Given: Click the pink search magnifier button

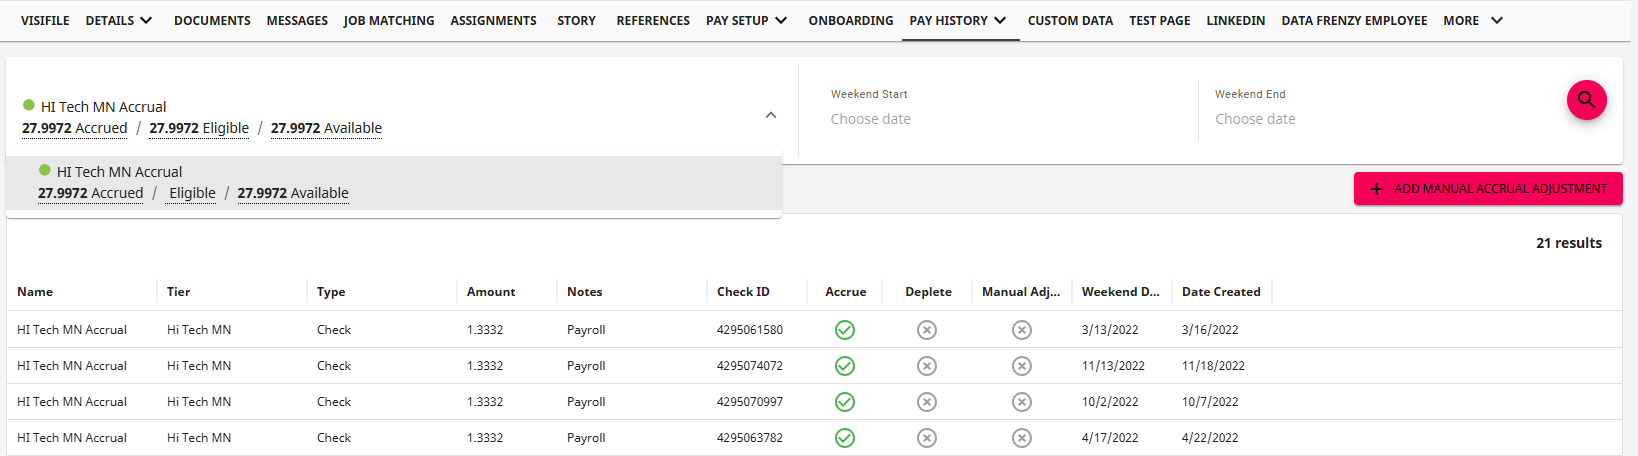Looking at the screenshot, I should [1586, 100].
